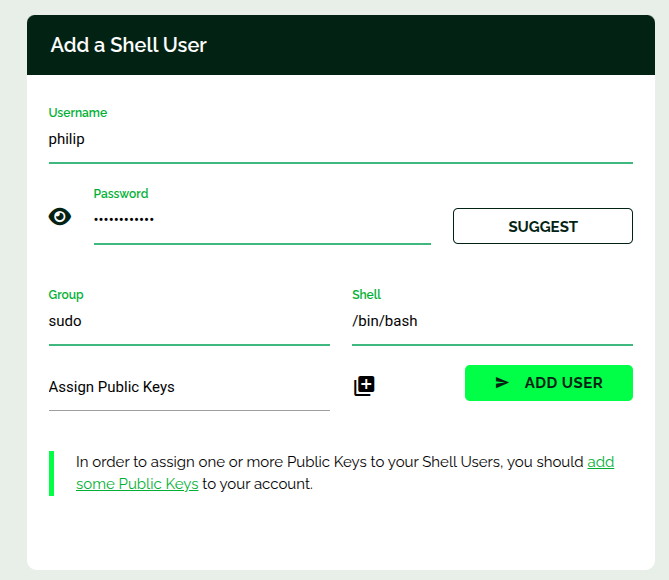Click the green accent bar beside the notice
Screen dimensions: 669x580
pos(51,473)
